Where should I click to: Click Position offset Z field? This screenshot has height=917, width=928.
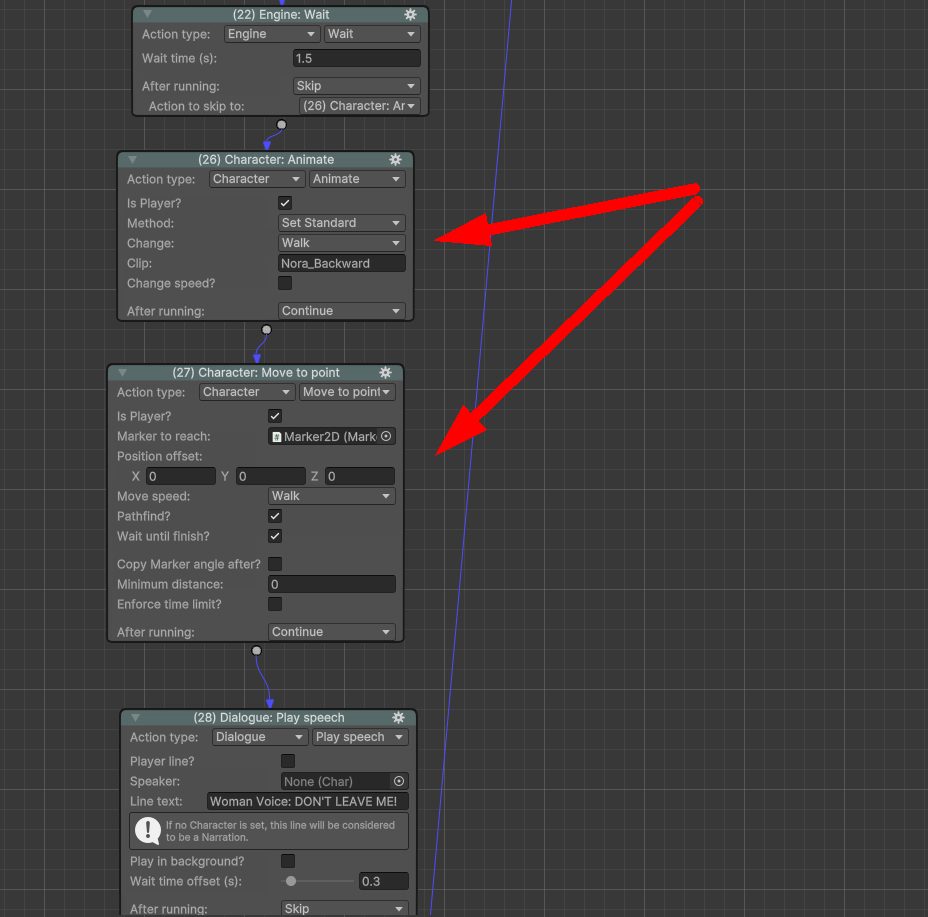tap(360, 477)
